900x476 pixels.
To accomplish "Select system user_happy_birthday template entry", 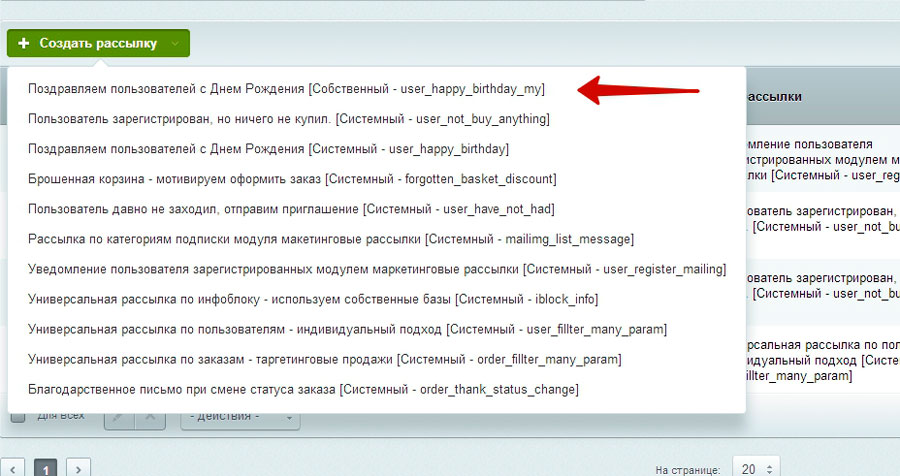I will click(268, 149).
